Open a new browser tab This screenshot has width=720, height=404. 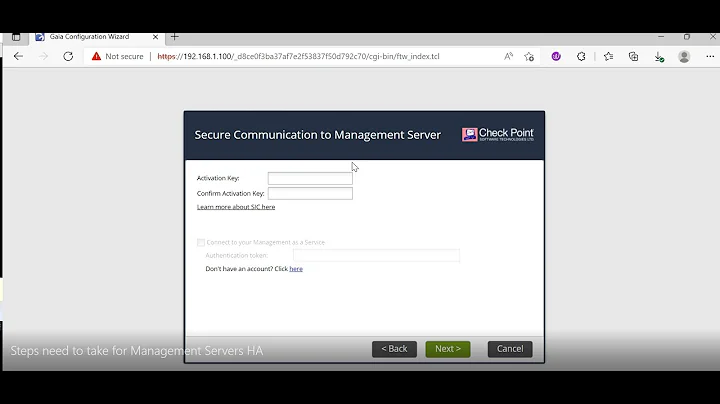point(174,37)
